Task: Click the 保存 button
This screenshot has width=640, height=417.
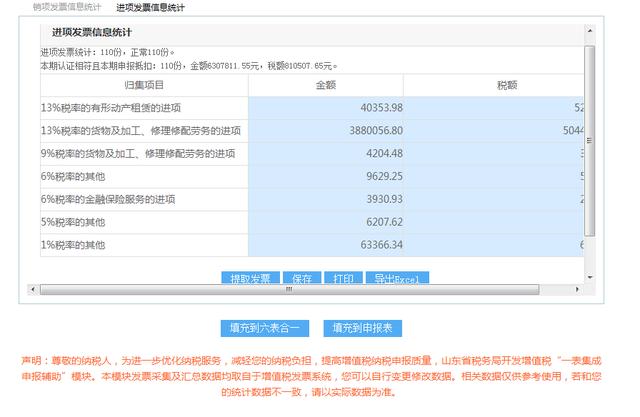Action: [x=302, y=278]
